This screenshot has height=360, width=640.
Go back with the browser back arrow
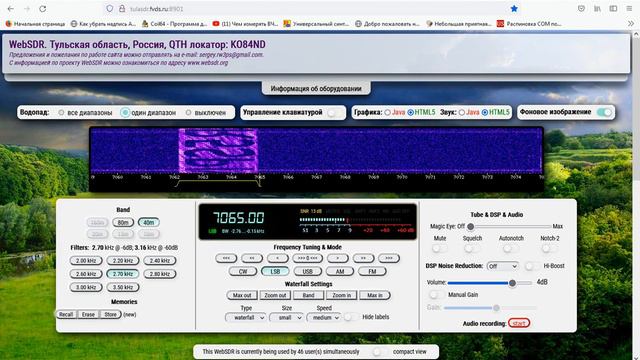click(11, 9)
